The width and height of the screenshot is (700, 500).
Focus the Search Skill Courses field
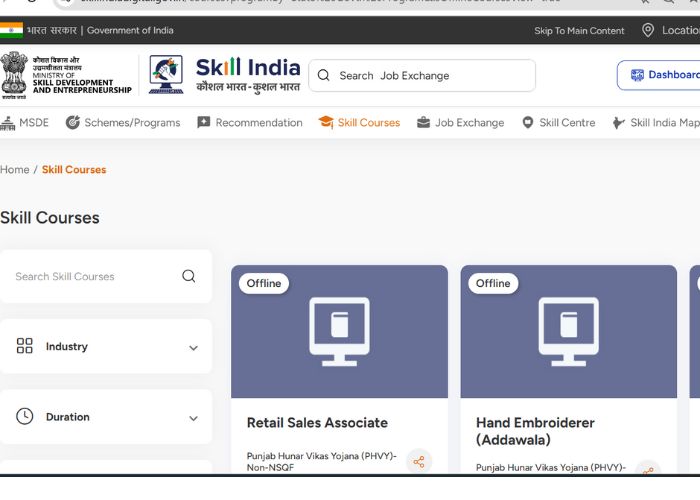(106, 276)
